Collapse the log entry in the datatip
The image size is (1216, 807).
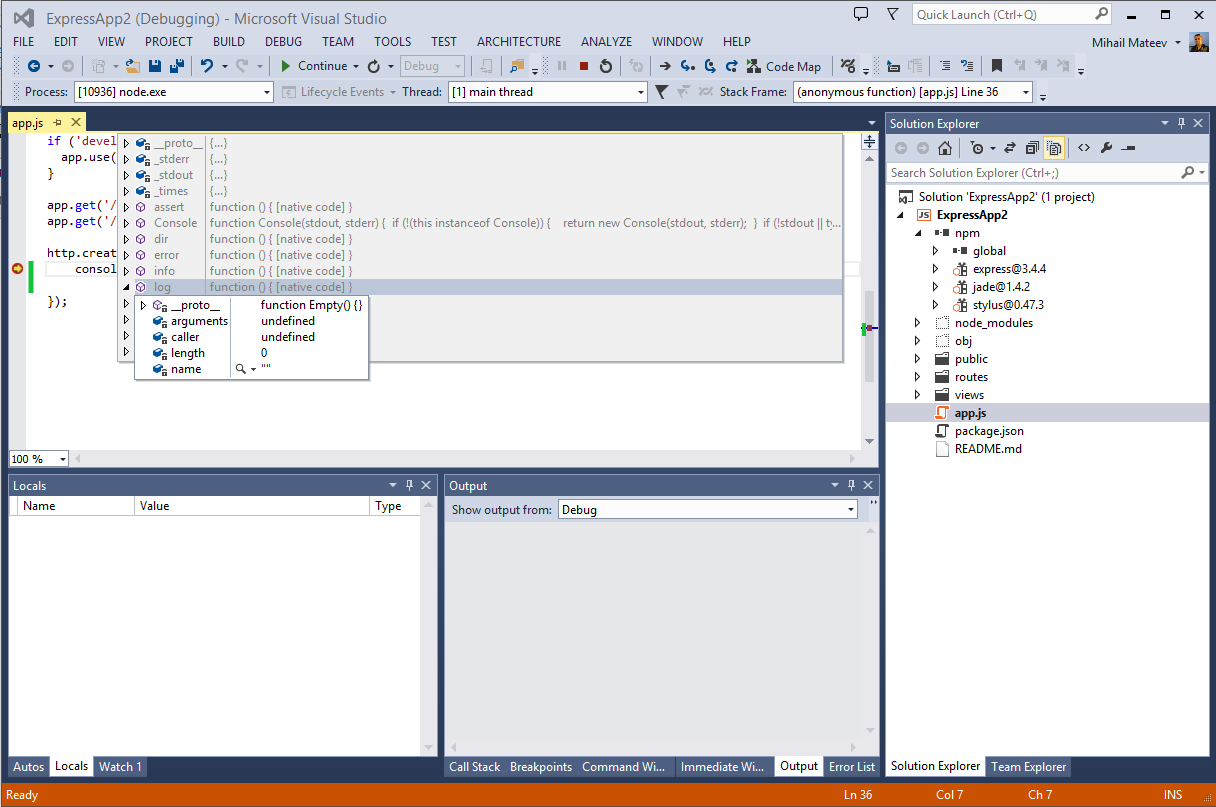point(126,287)
